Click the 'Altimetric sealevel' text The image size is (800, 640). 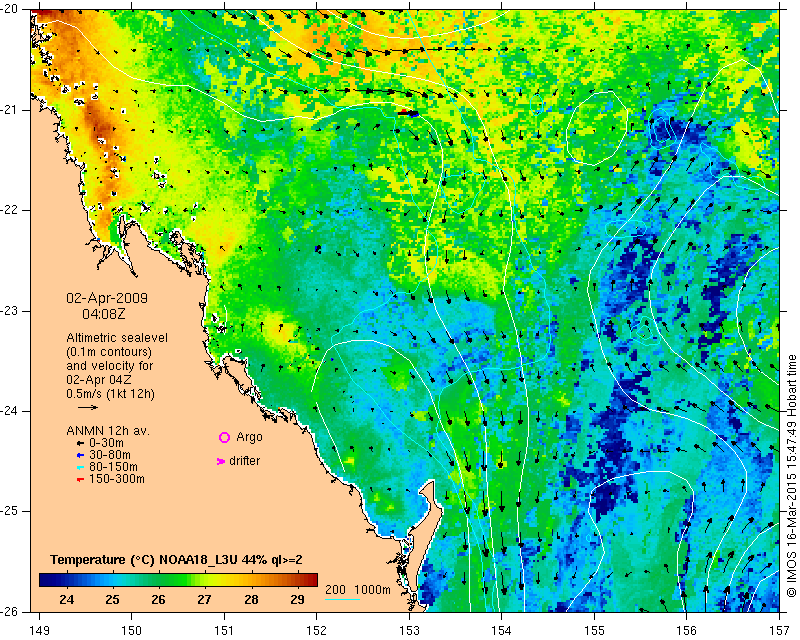coord(117,338)
